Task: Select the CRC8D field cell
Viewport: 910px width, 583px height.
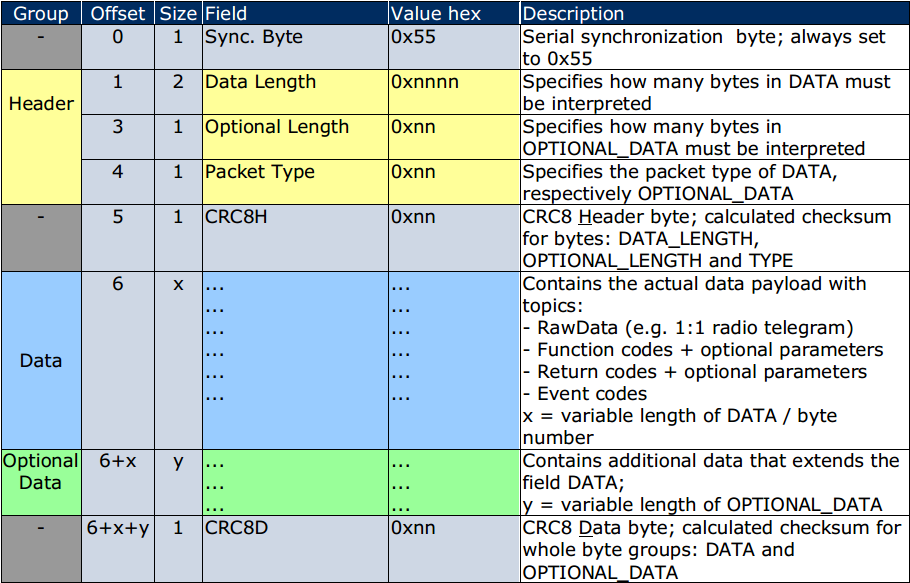Action: pos(237,528)
